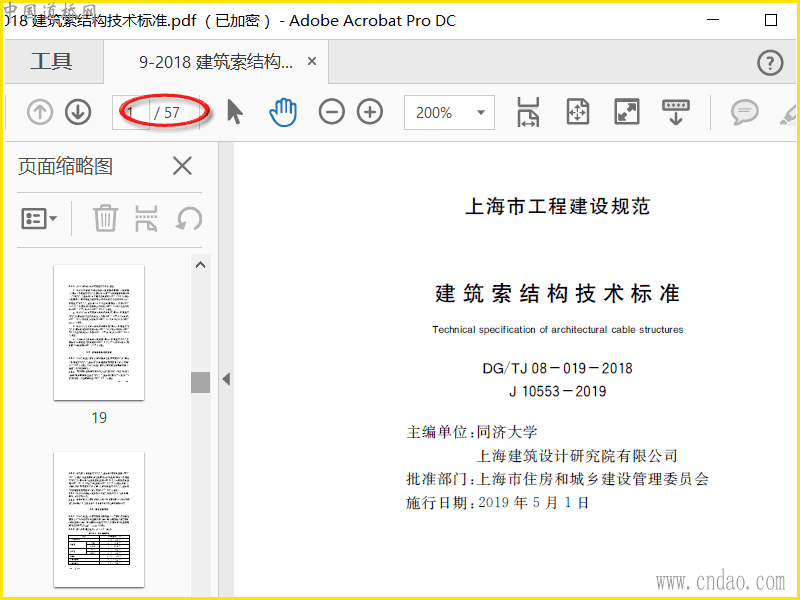Click the insert/split pages icon in thumbnails

coord(146,218)
